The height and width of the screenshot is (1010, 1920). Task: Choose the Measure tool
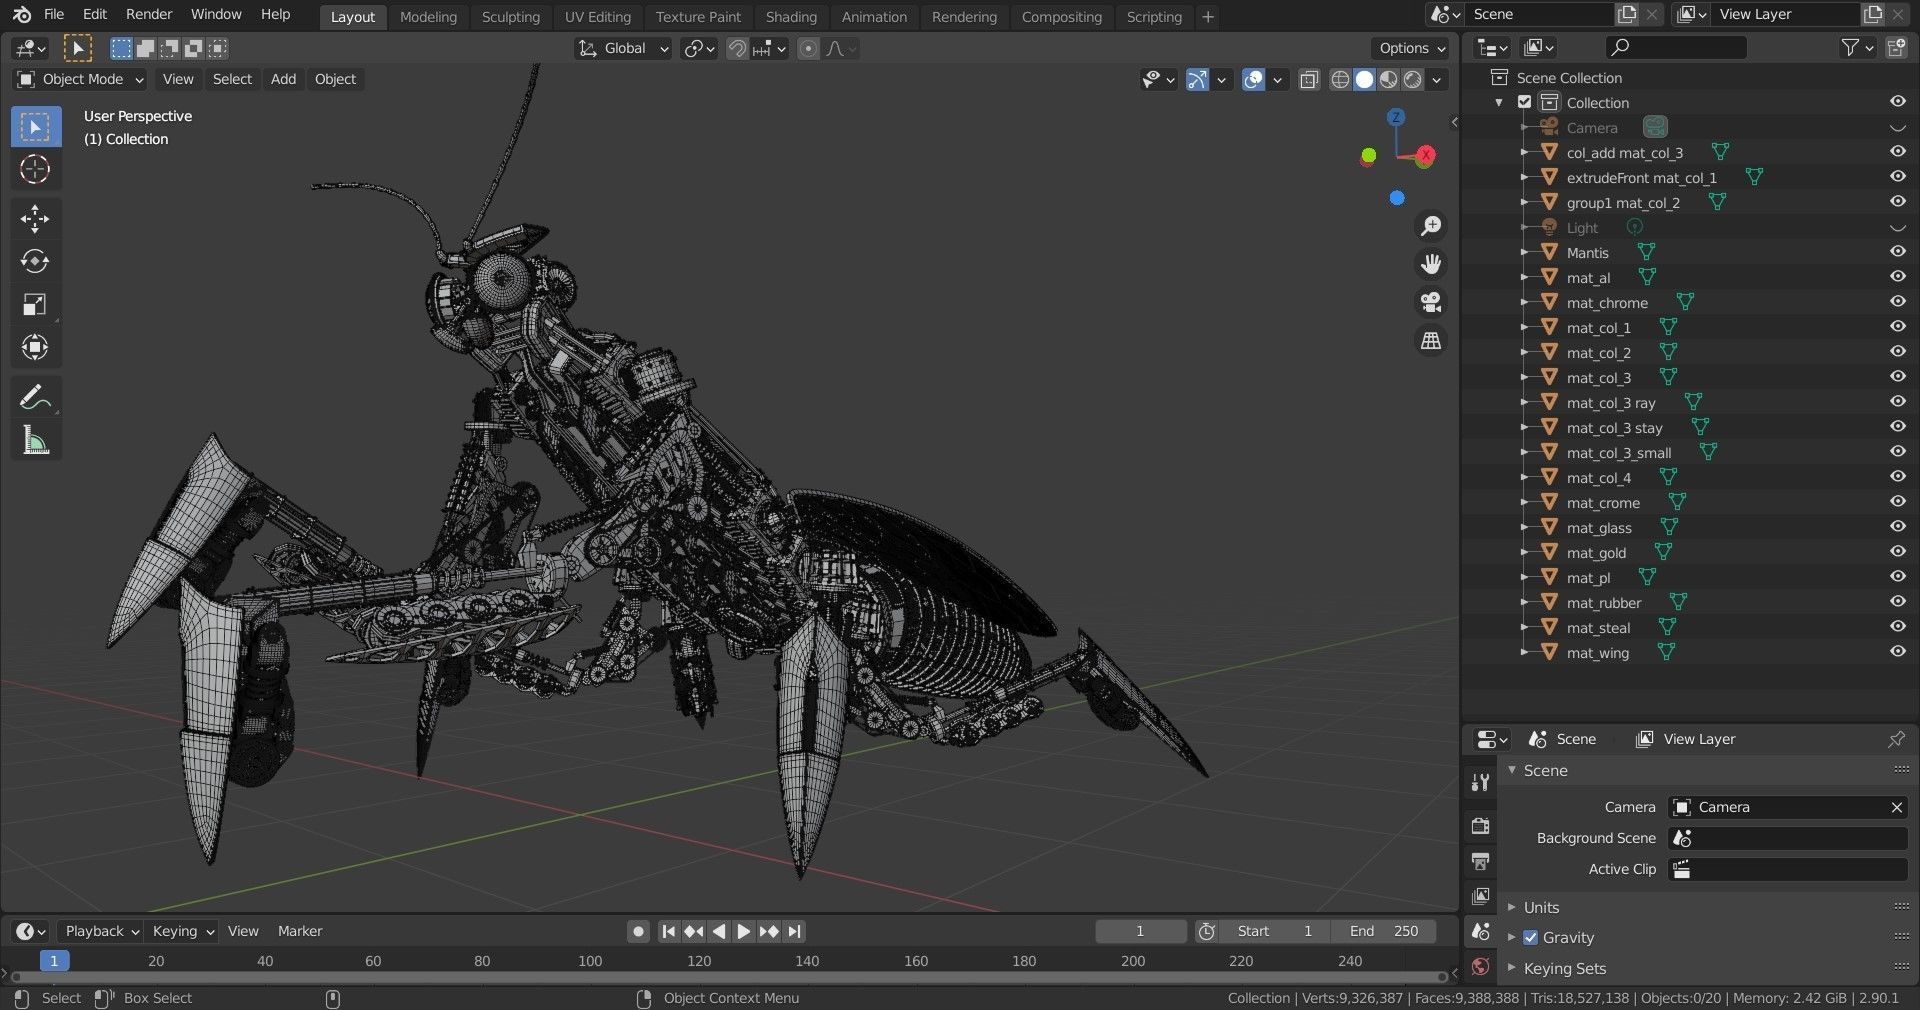35,440
